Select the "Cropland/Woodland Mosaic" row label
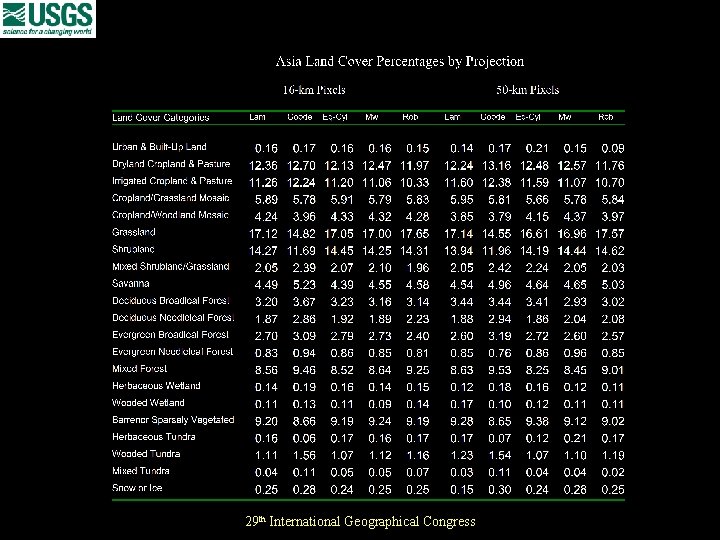 (170, 215)
